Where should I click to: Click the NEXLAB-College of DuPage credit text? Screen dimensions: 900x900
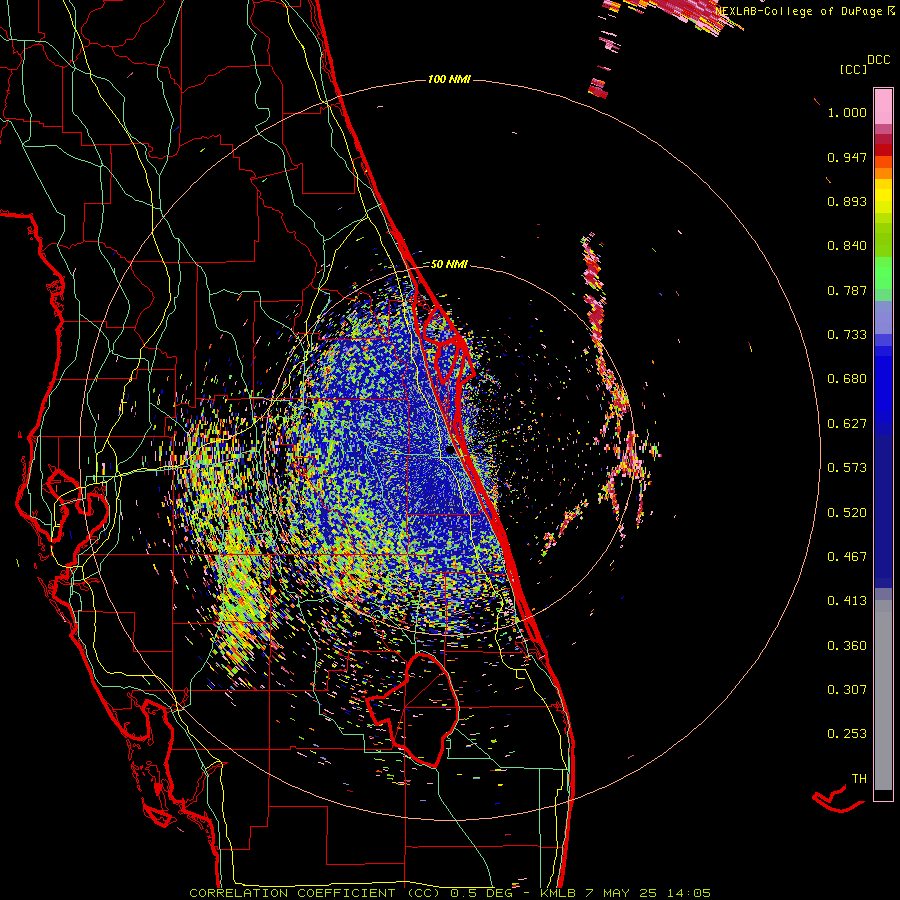pos(798,11)
